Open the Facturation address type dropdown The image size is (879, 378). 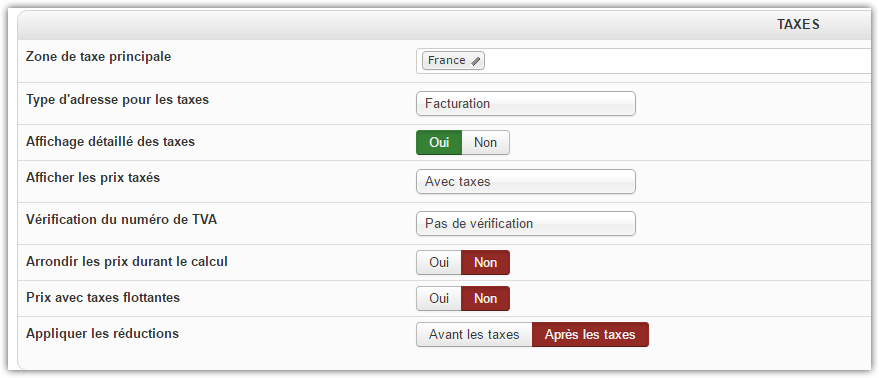526,104
